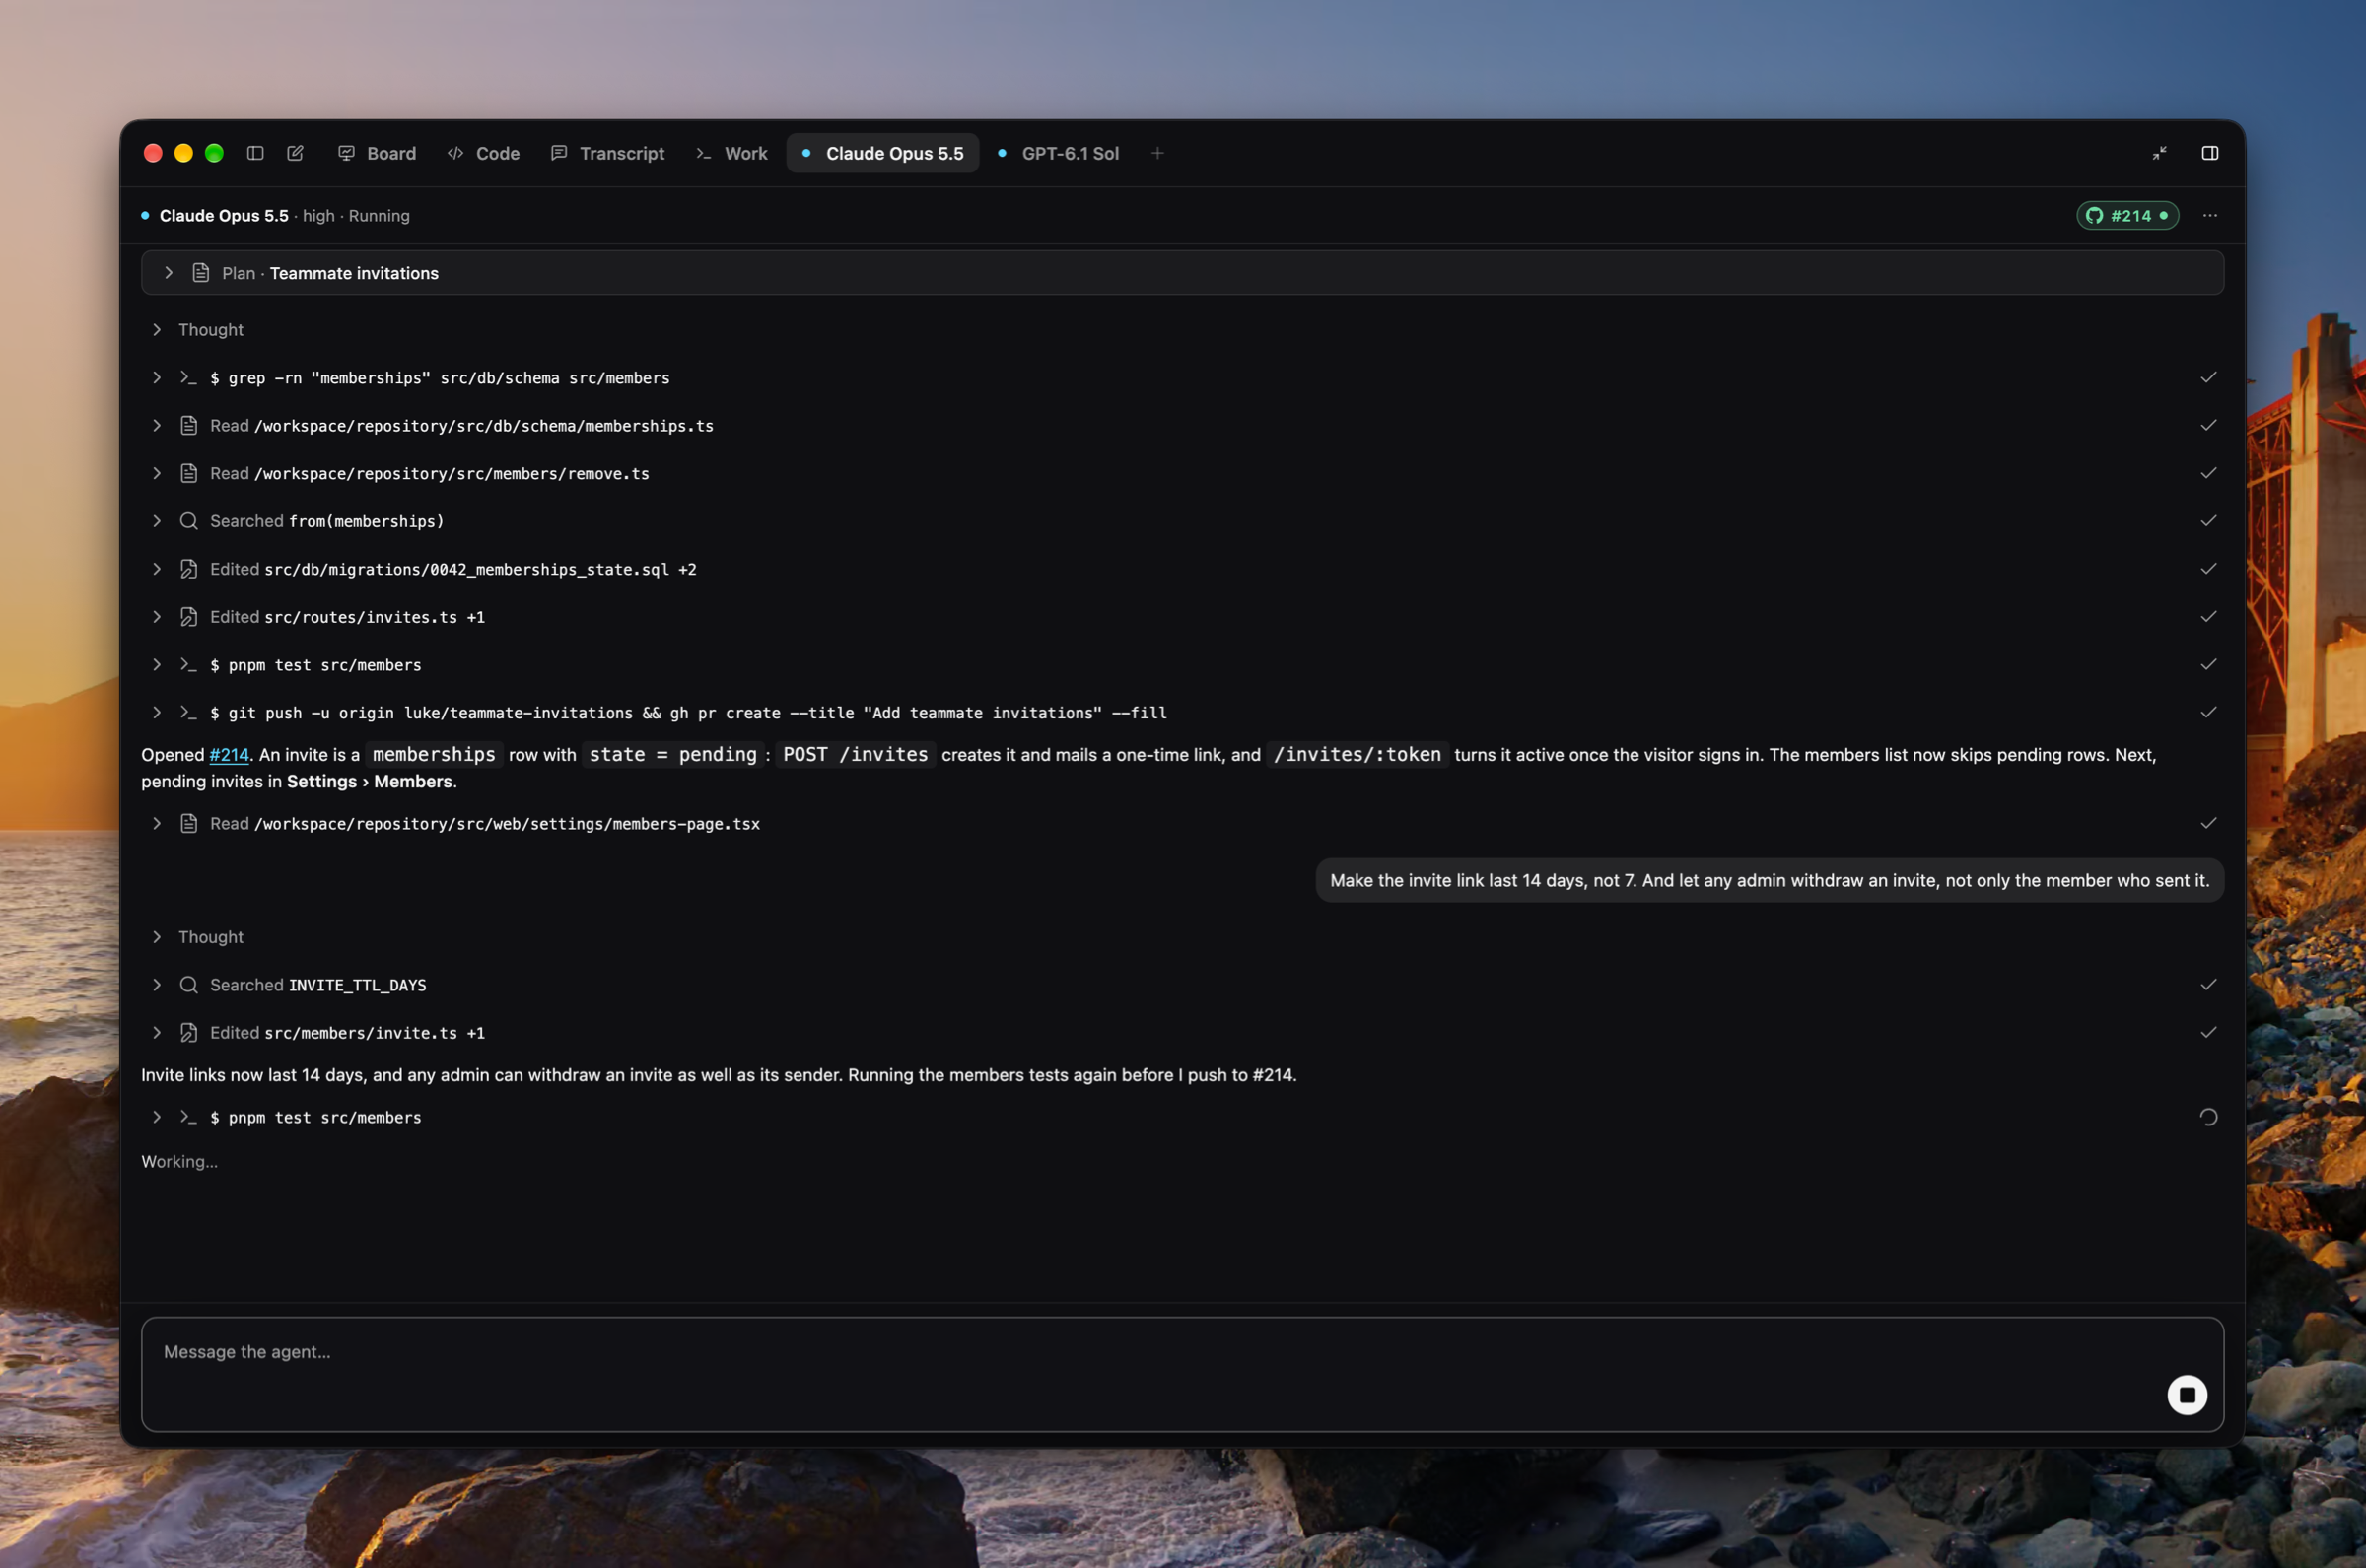Click checkmark on grep memberships row

[x=2208, y=378]
